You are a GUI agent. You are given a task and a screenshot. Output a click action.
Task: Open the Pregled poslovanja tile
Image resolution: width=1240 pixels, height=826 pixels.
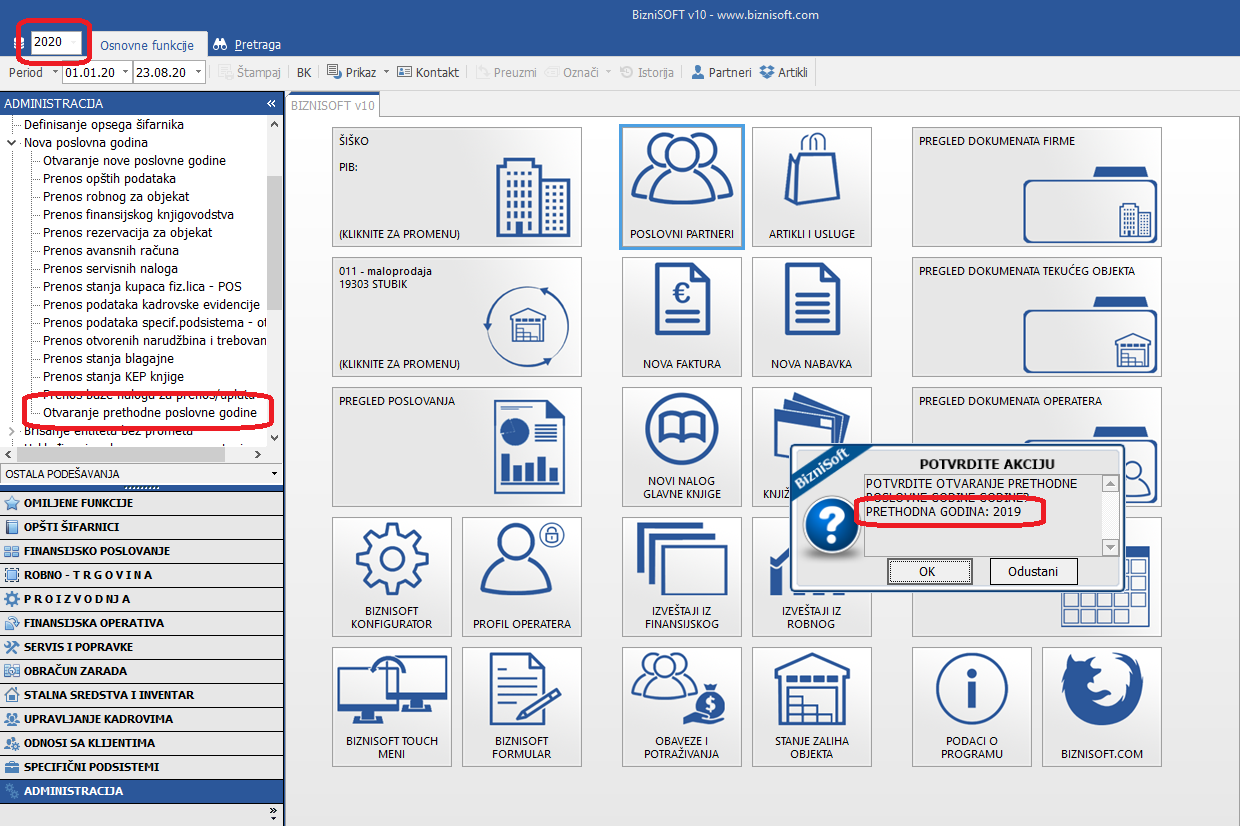point(457,447)
